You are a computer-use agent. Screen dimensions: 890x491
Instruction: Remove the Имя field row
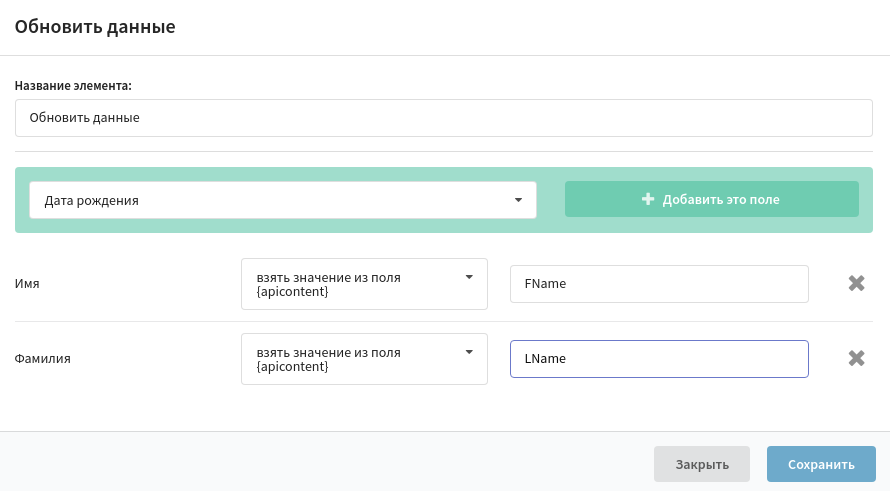[x=856, y=283]
